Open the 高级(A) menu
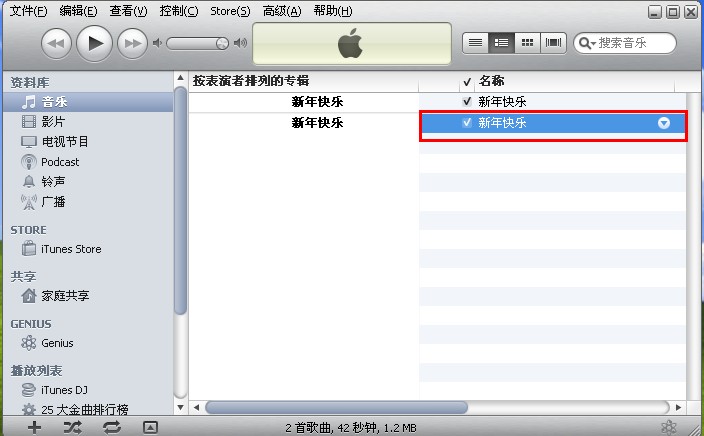The height and width of the screenshot is (436, 704). (282, 11)
